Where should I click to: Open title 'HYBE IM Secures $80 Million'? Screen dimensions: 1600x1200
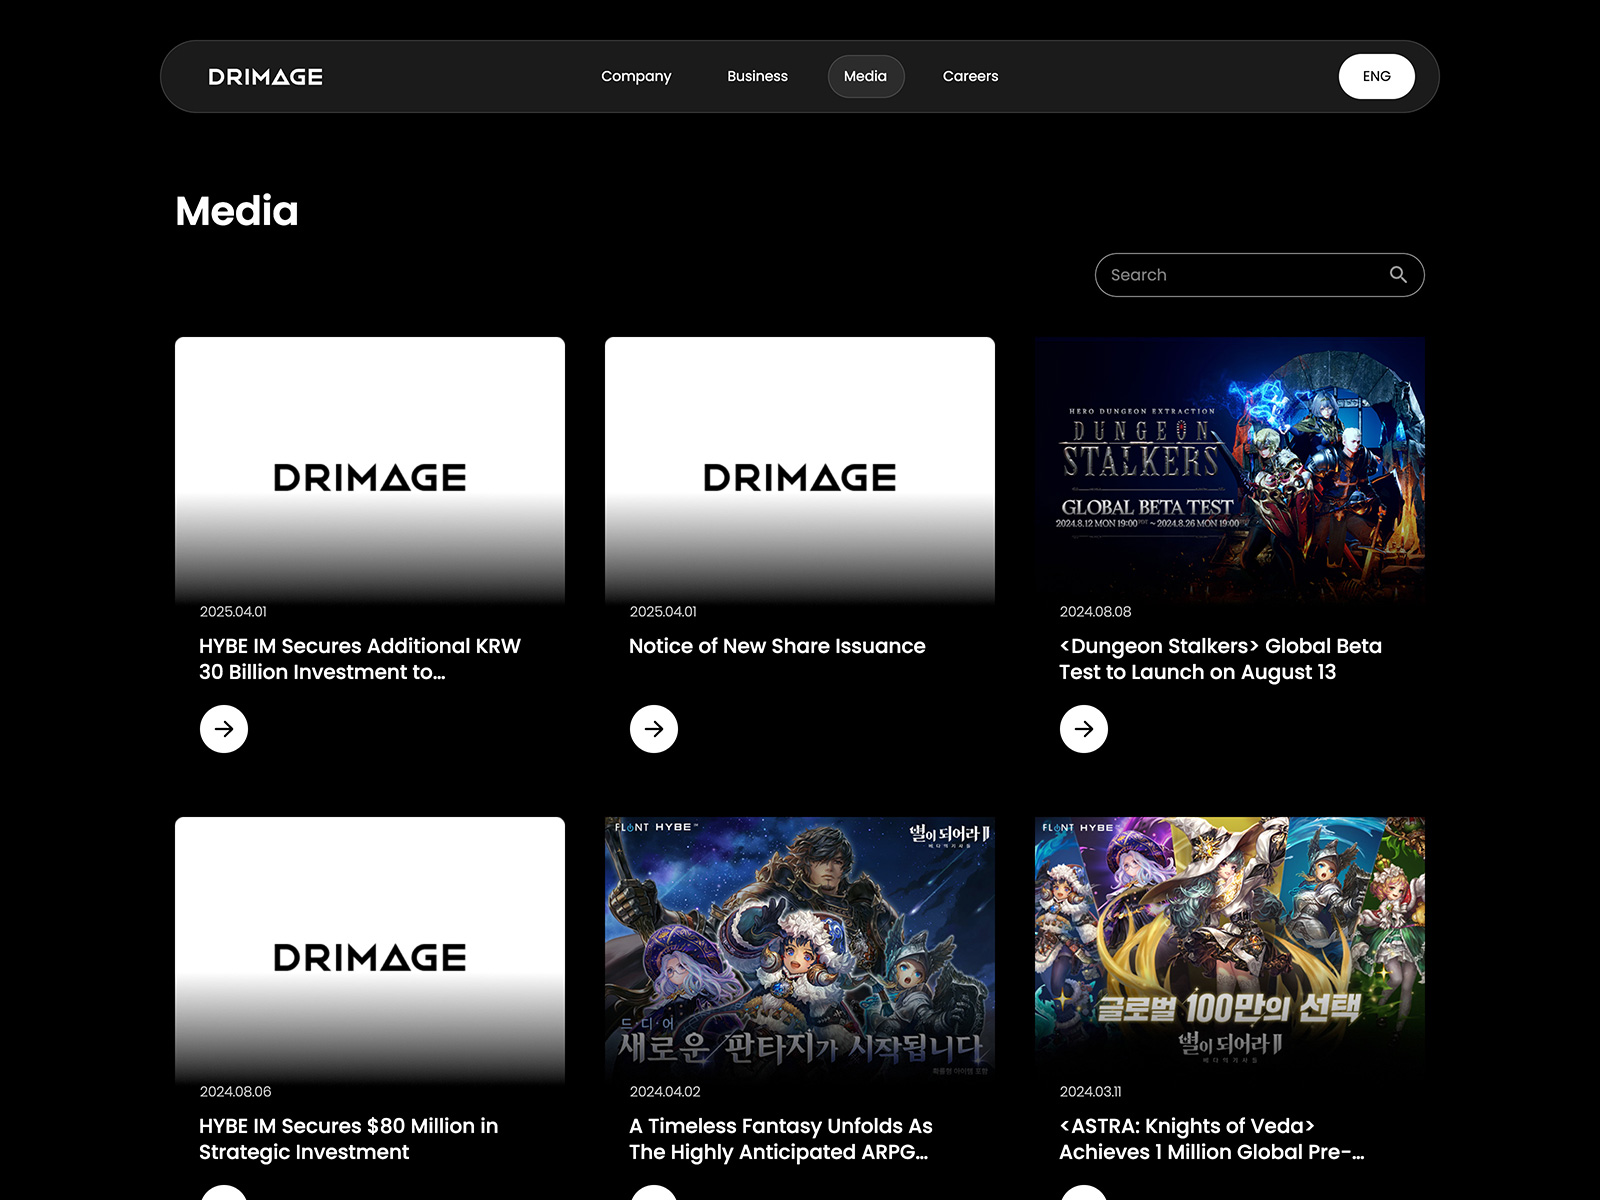[348, 1139]
